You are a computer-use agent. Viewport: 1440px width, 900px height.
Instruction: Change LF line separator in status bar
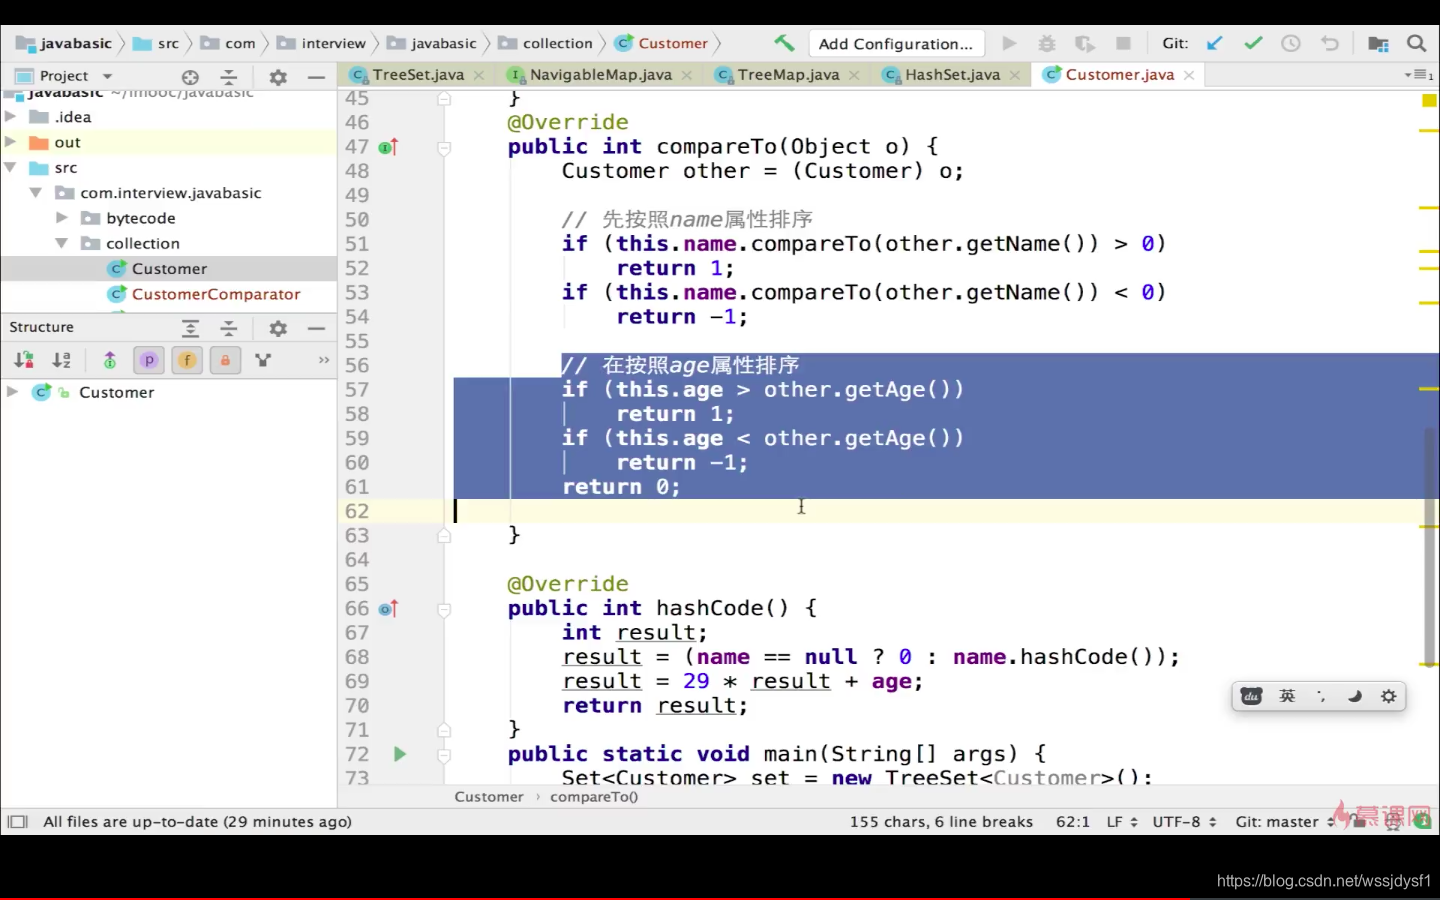(1122, 822)
